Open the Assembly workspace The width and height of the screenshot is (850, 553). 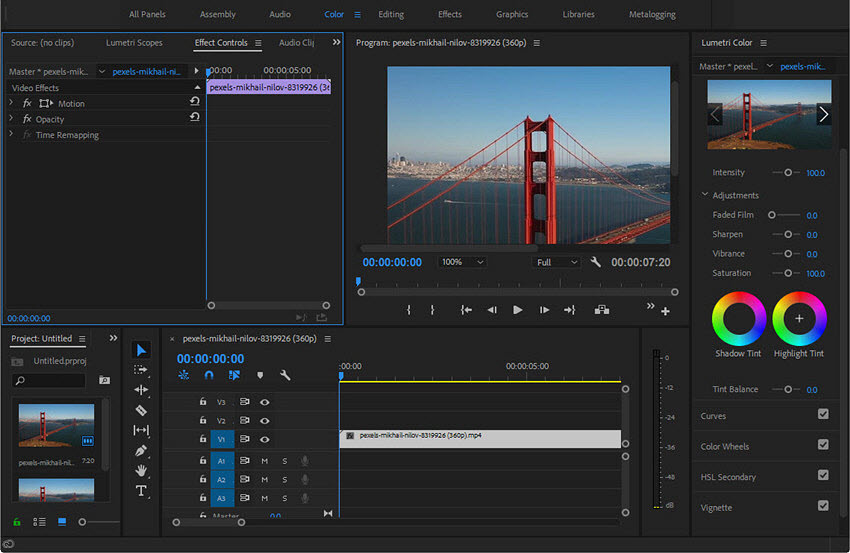pos(217,15)
